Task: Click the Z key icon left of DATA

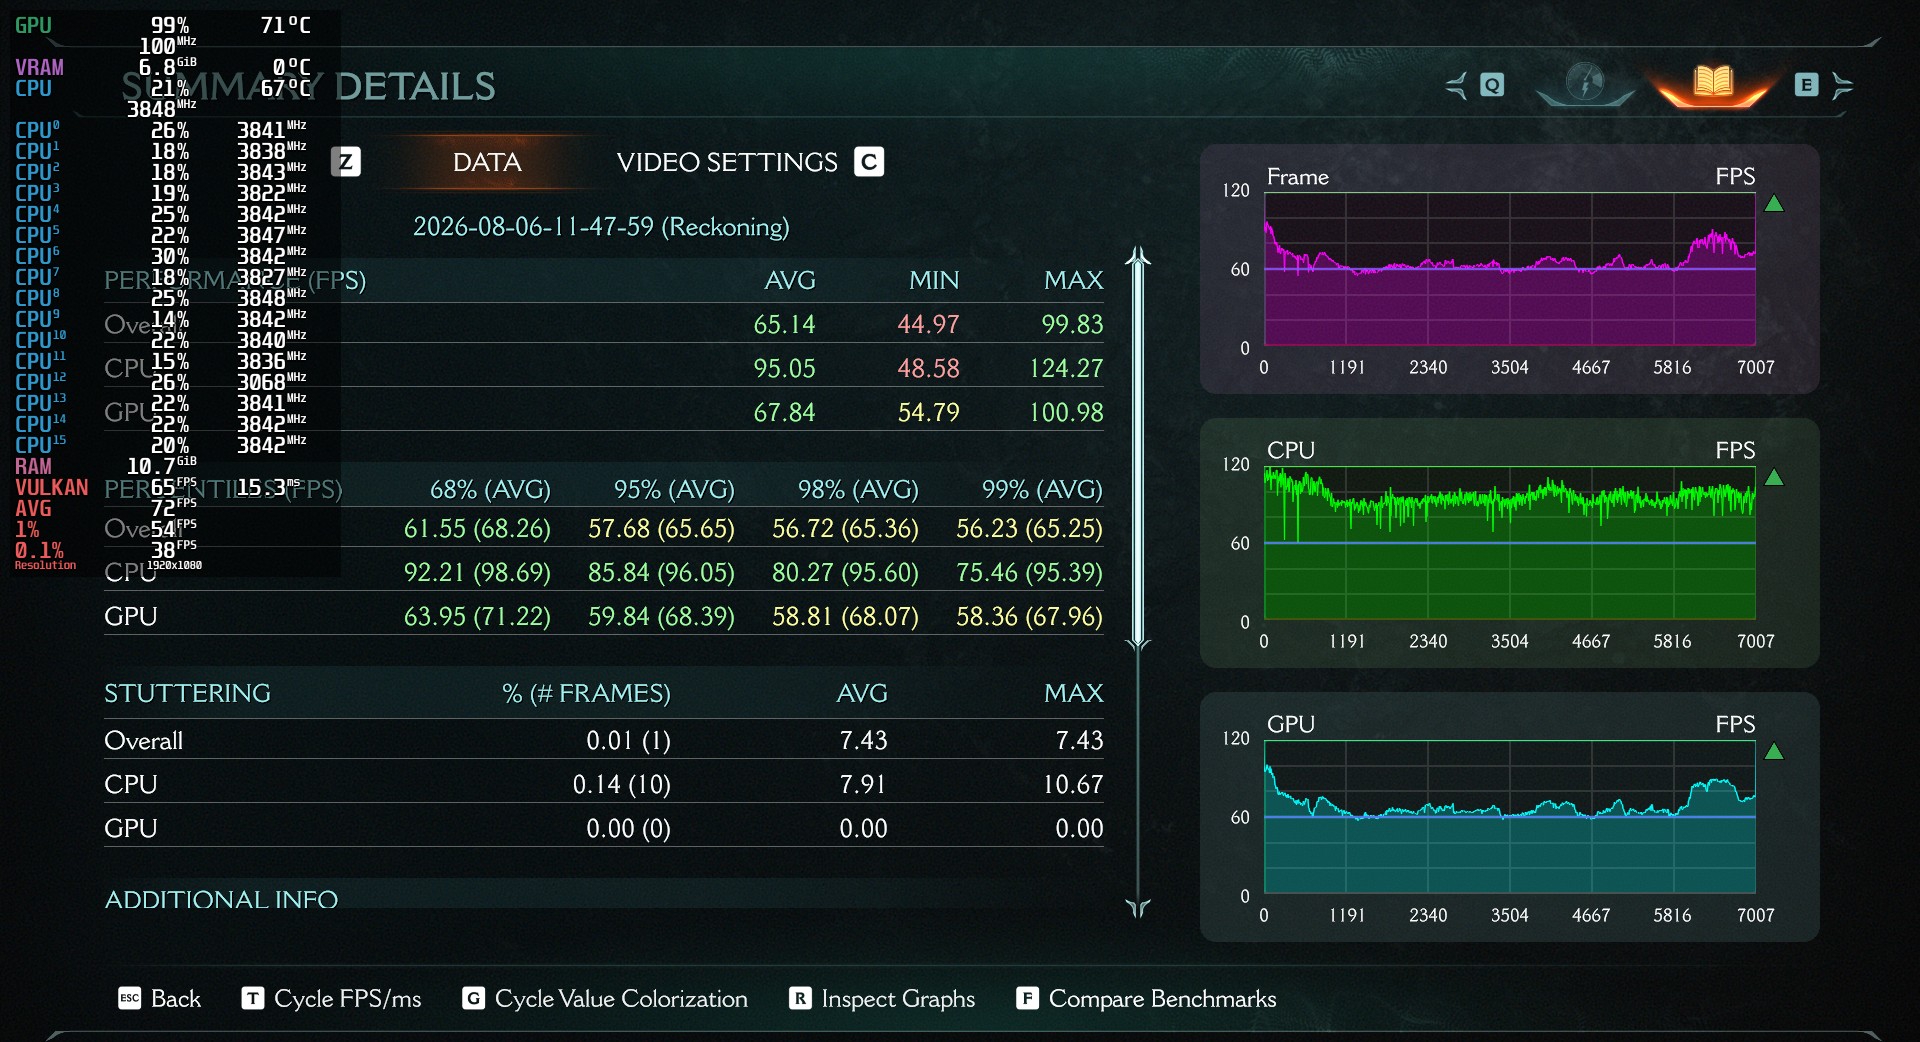Action: (346, 161)
